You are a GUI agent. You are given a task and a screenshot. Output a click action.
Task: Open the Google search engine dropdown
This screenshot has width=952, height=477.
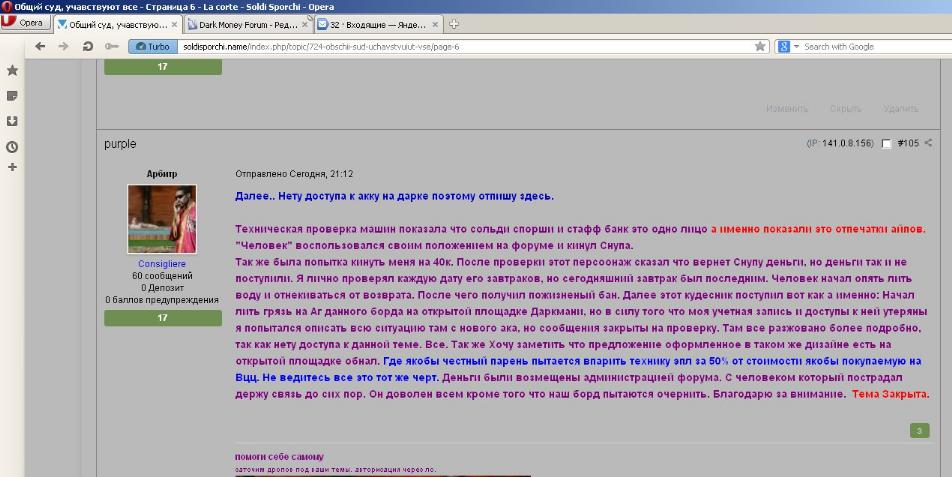(788, 47)
